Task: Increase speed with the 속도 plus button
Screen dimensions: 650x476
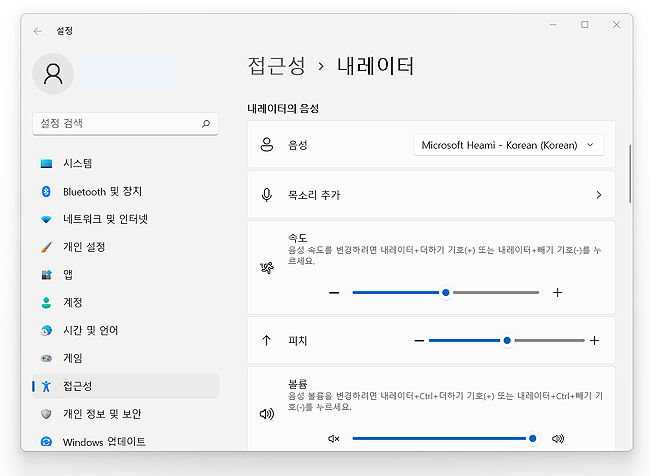Action: [x=558, y=293]
